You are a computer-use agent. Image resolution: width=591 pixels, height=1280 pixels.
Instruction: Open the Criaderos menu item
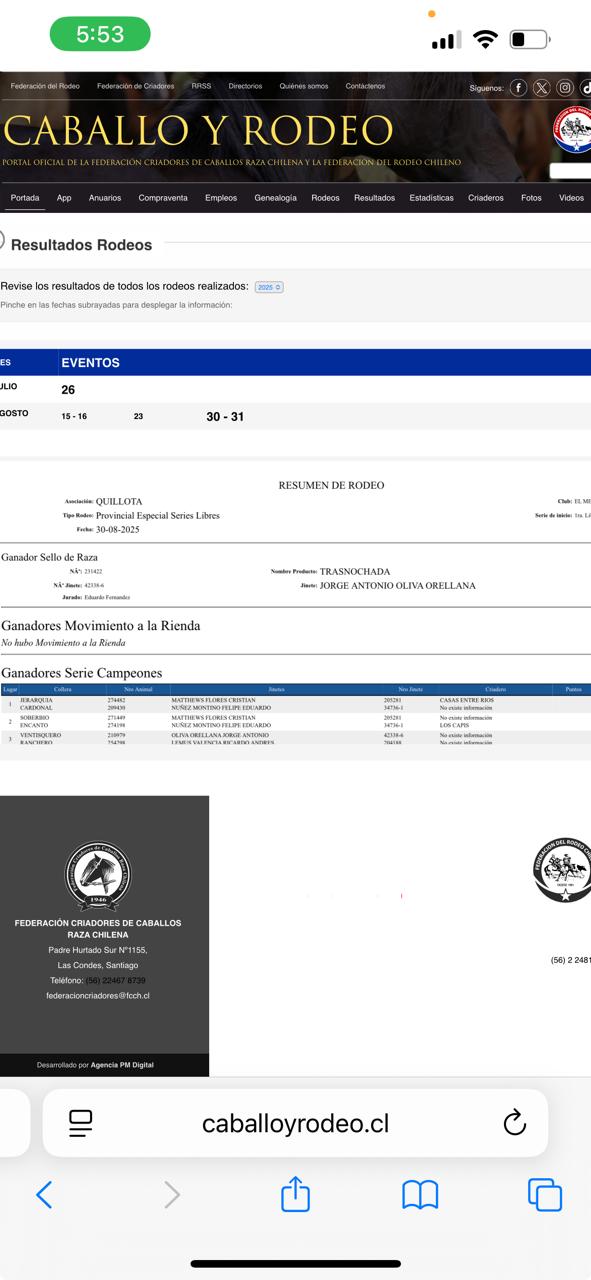coord(486,198)
